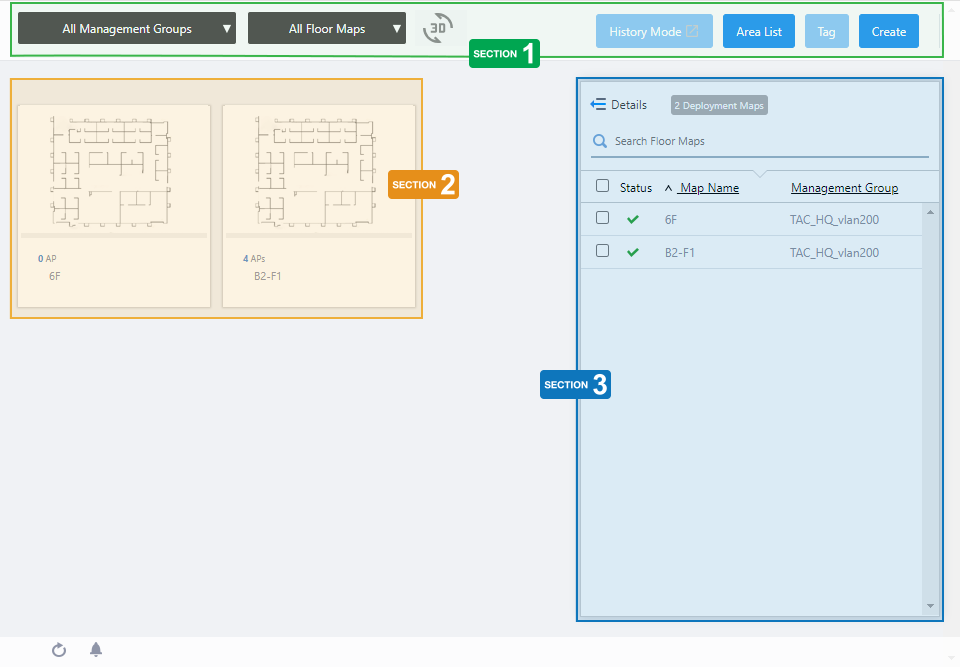The width and height of the screenshot is (960, 667).
Task: Click the green status check for B2-F1
Action: (632, 253)
